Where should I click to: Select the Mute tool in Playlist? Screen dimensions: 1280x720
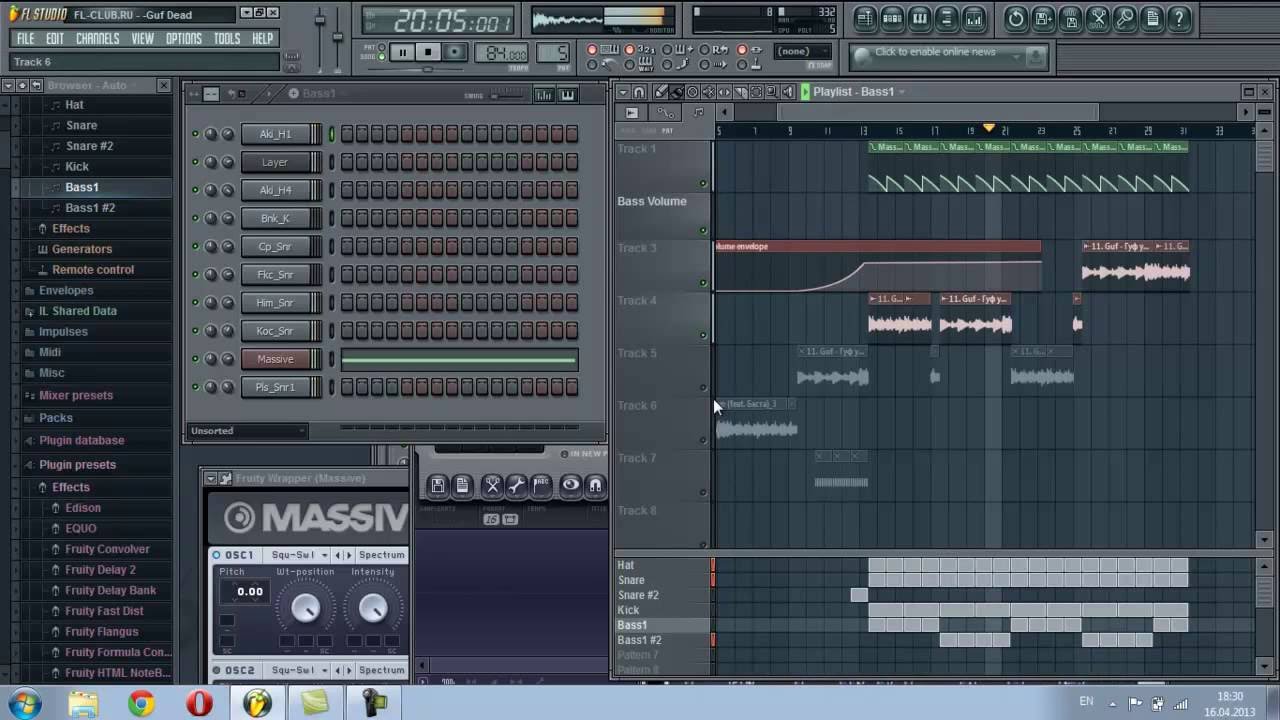click(x=708, y=92)
